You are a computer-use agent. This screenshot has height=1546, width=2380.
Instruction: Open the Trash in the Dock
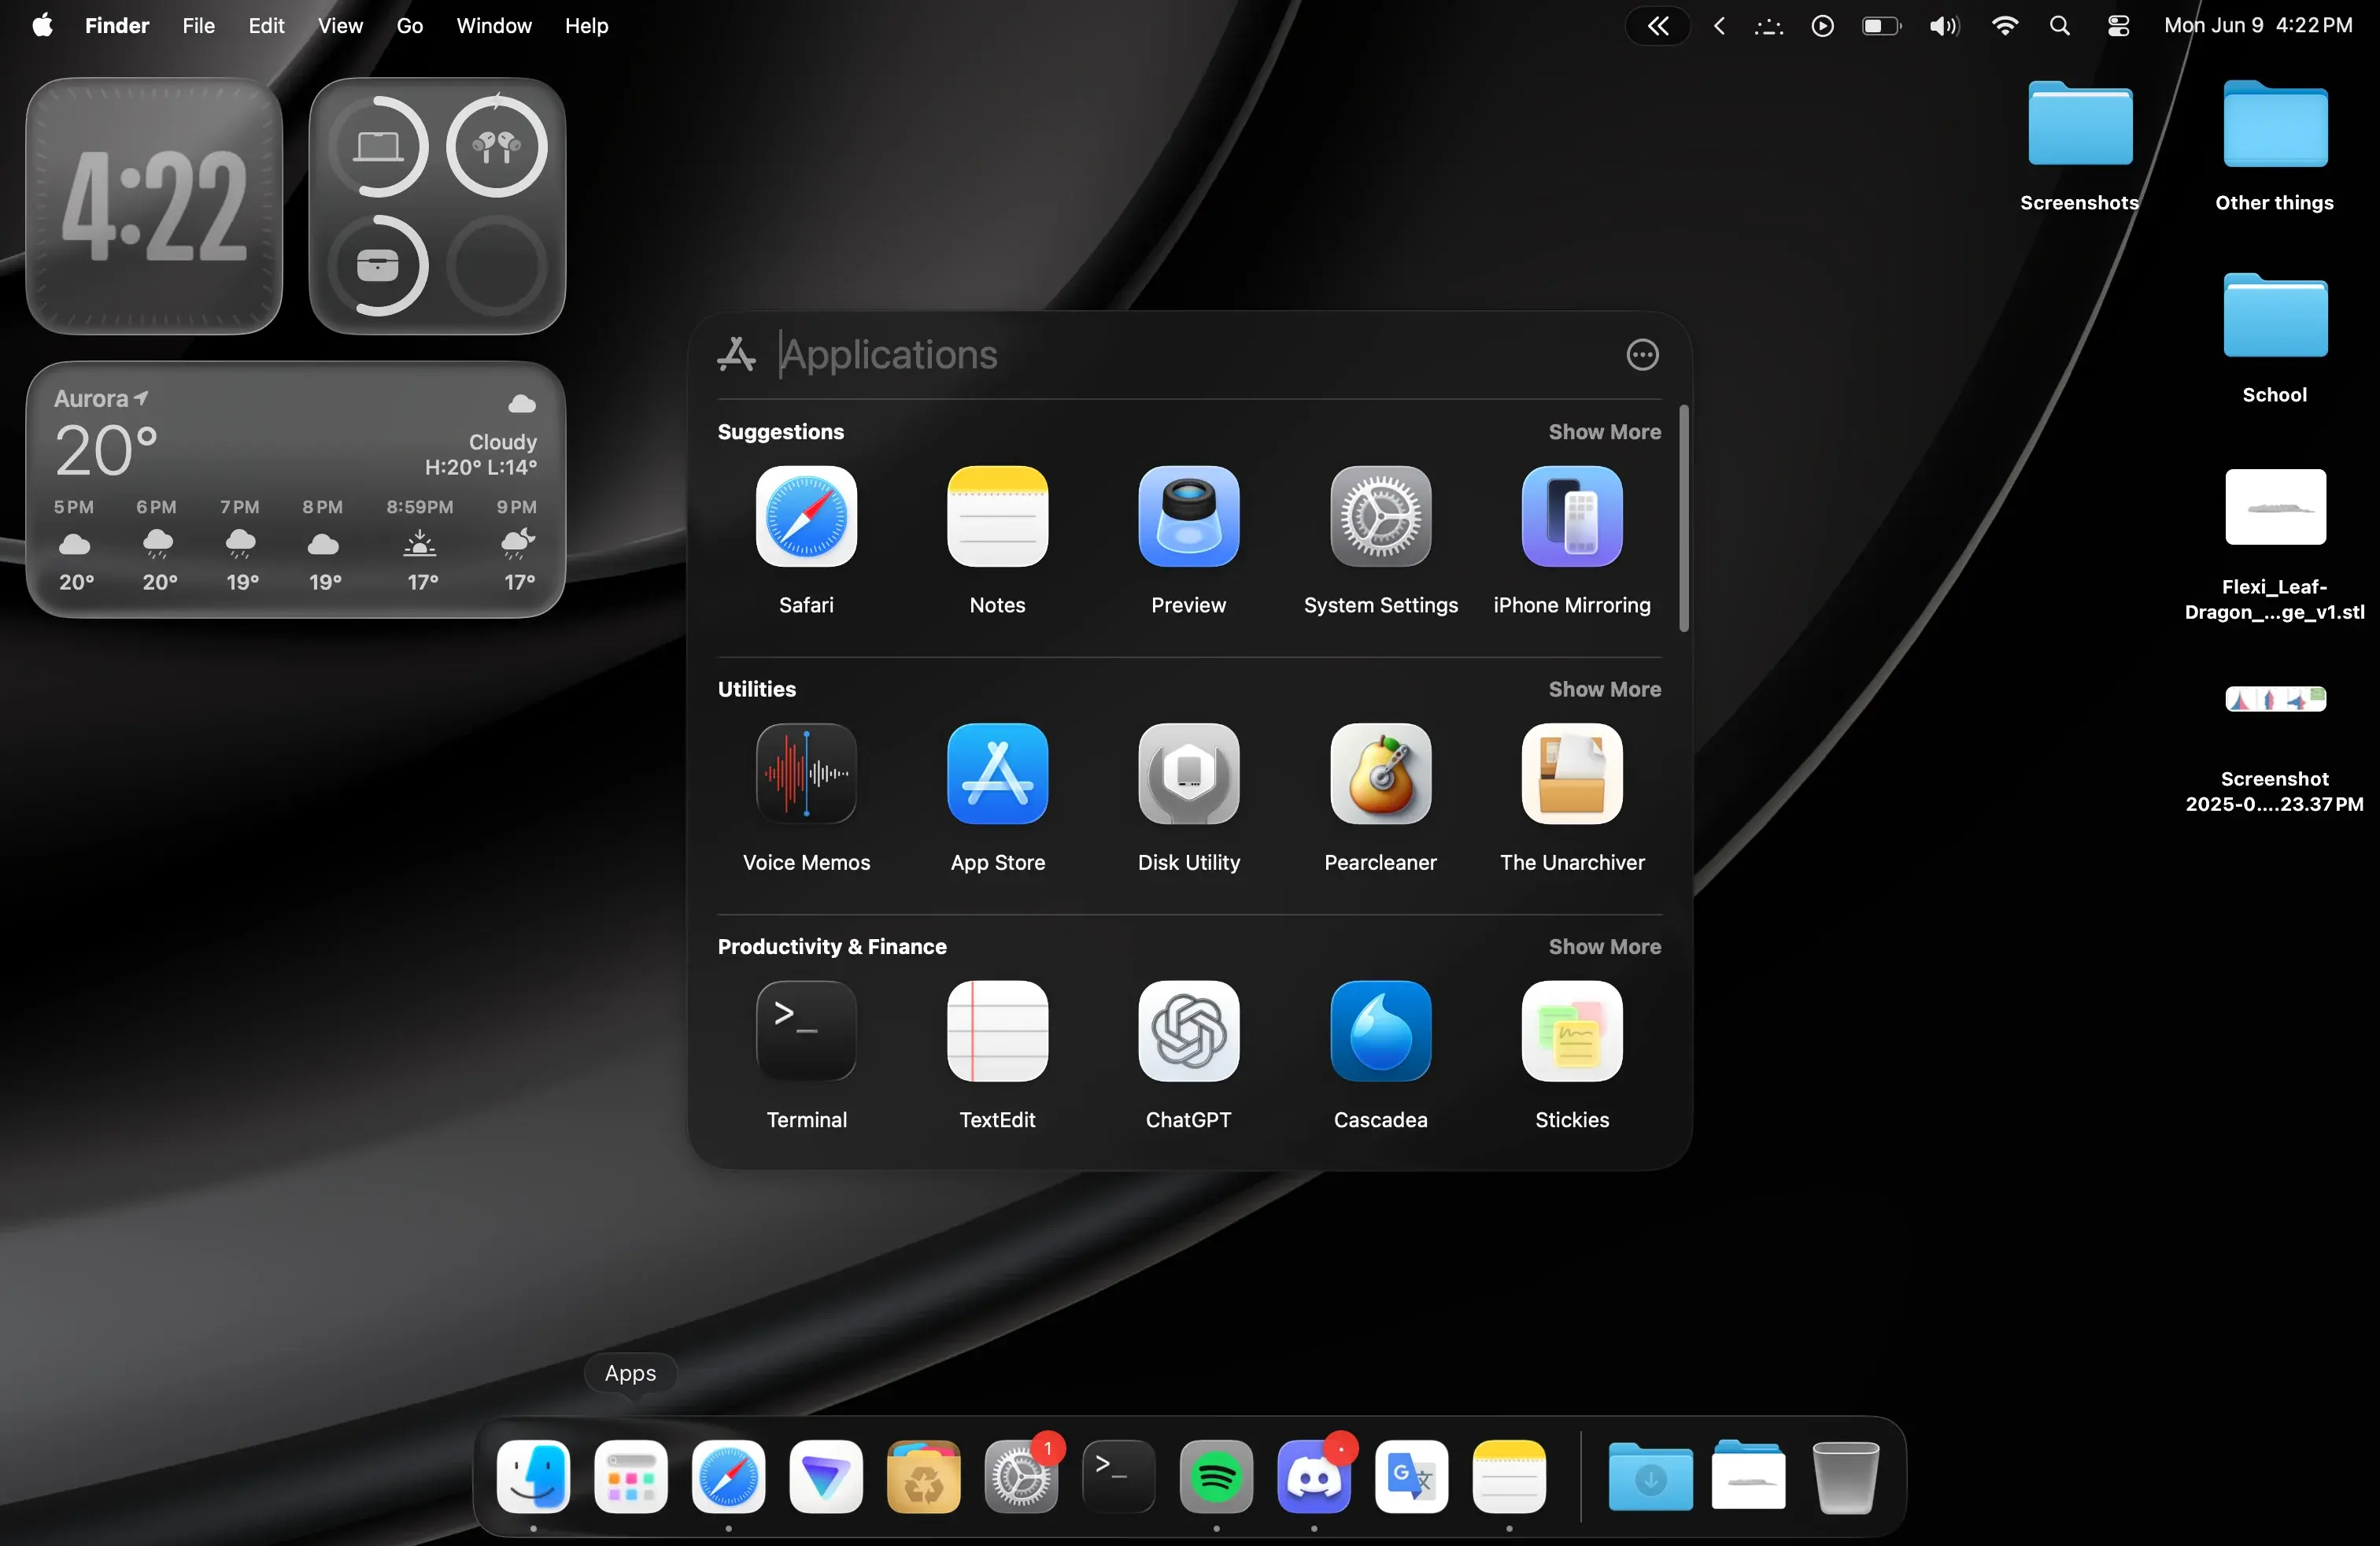coord(1845,1477)
